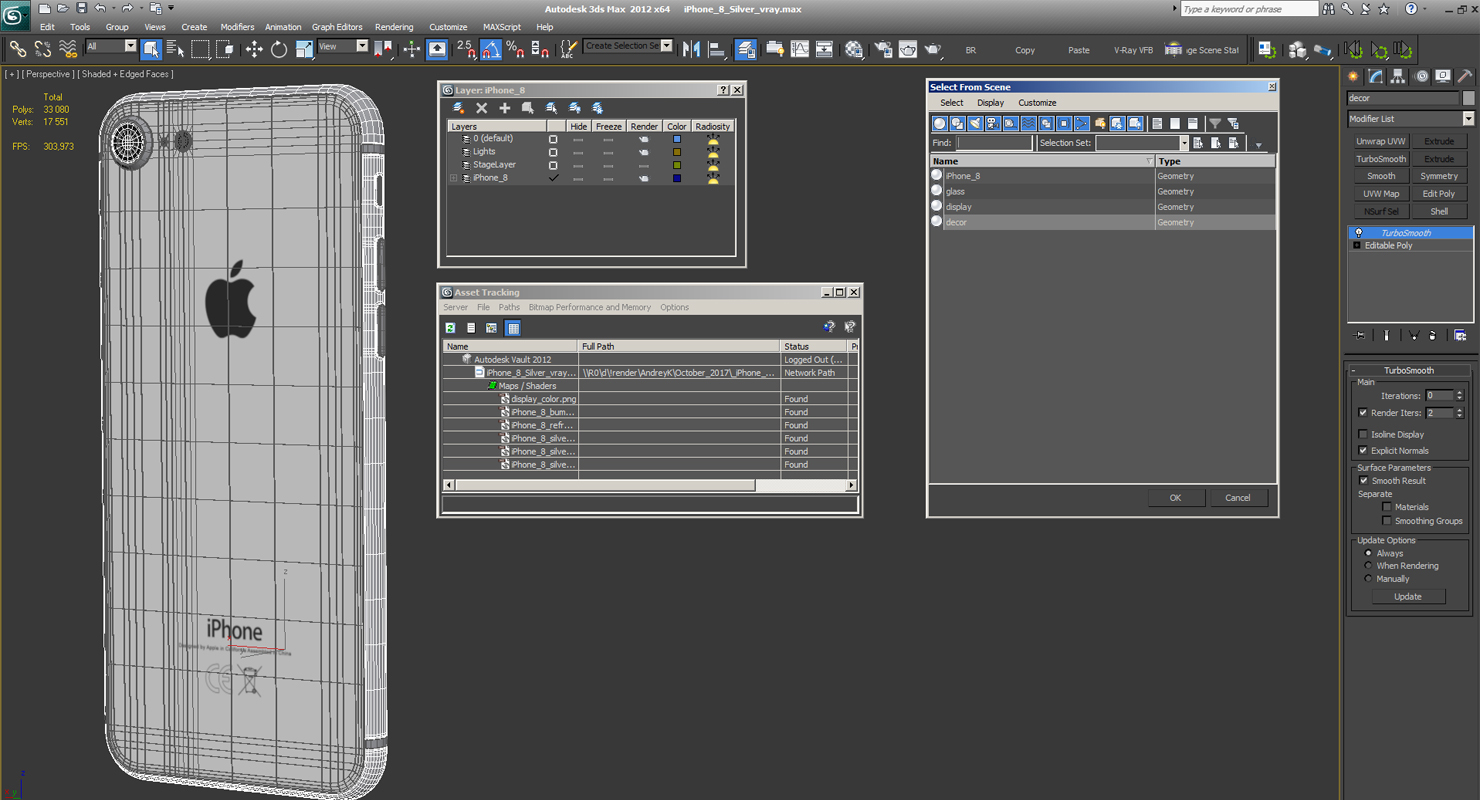Switch Asset Tracking to table view icon
The width and height of the screenshot is (1480, 800).
513,328
